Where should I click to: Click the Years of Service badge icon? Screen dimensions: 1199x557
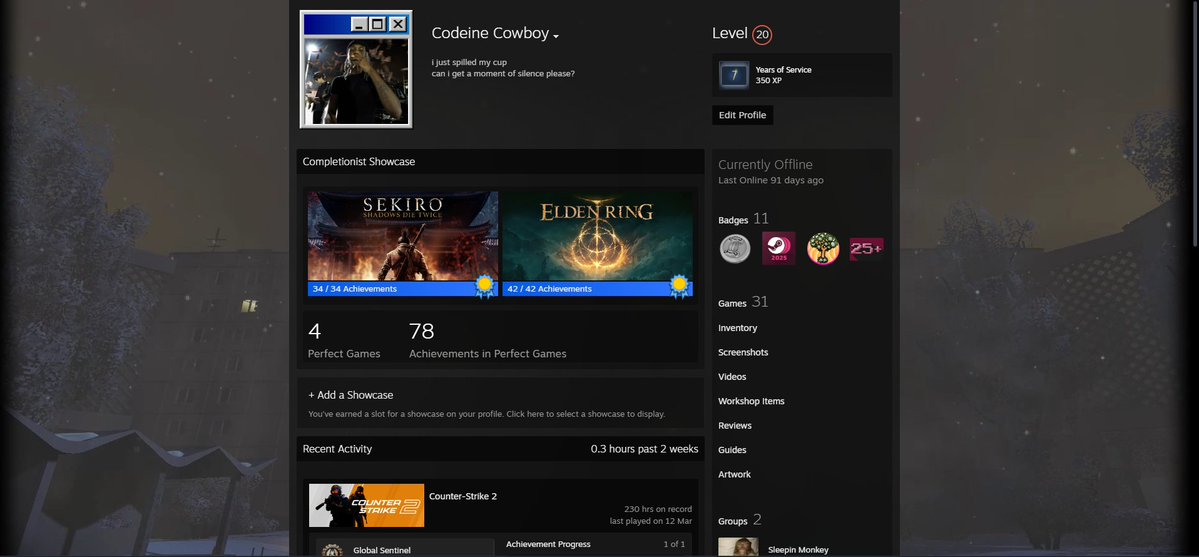733,75
